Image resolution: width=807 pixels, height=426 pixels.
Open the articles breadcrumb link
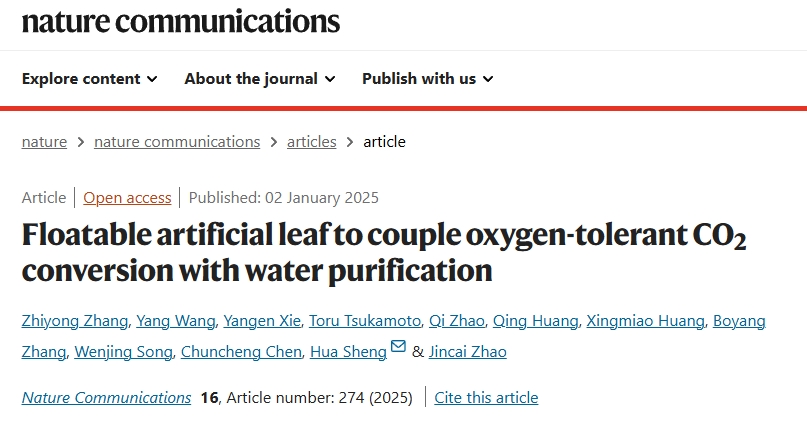(x=311, y=141)
